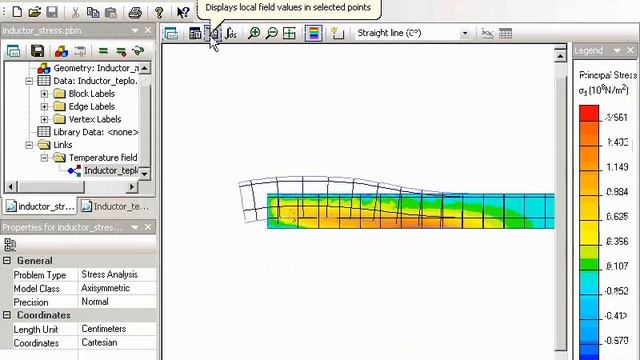Close the Properties panel
The image size is (640, 360).
pos(148,227)
